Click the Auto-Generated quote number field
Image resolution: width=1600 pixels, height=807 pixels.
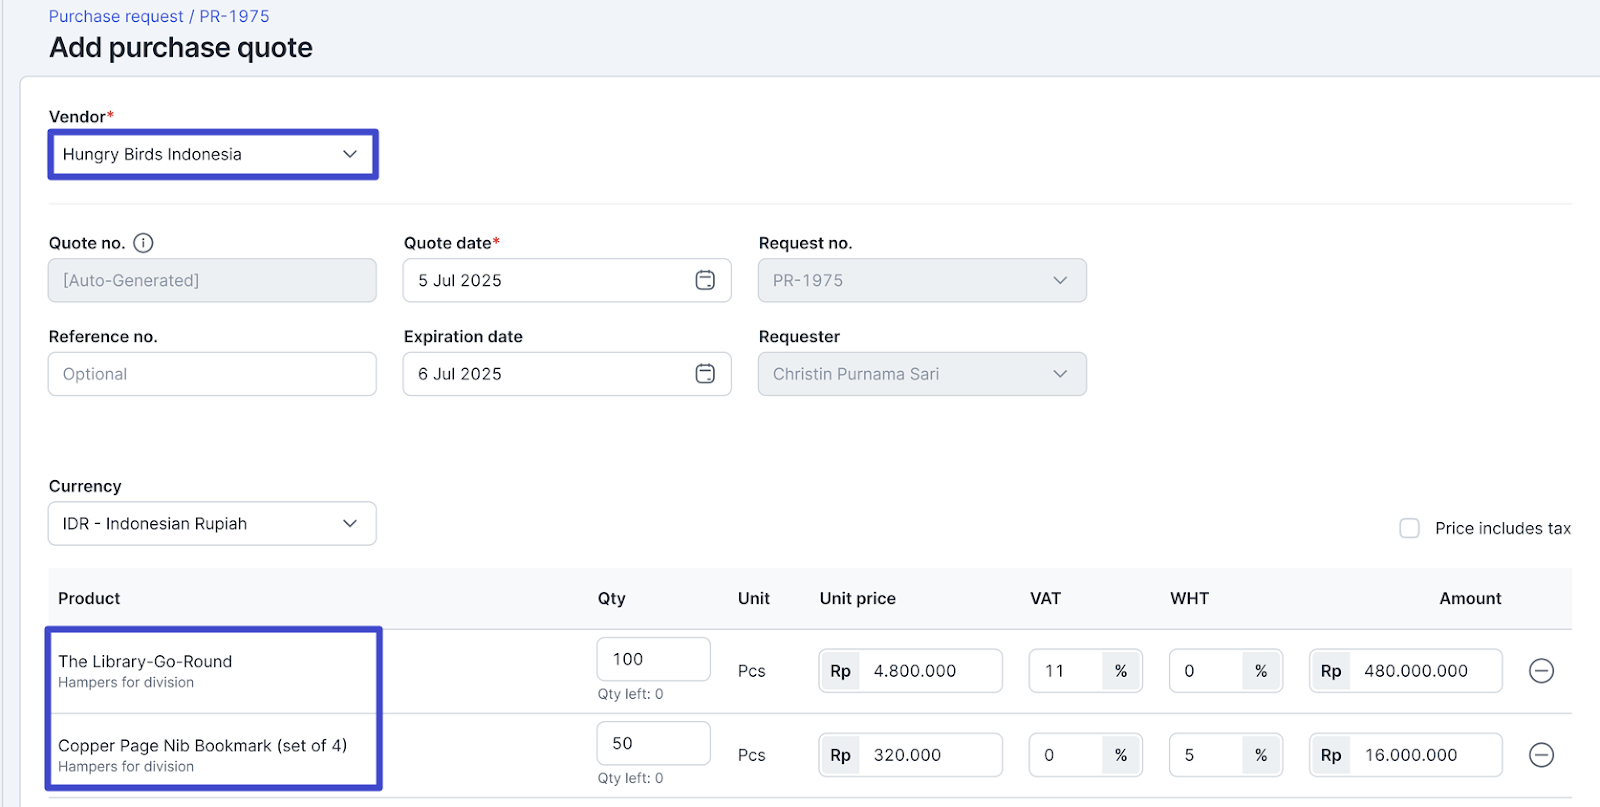(212, 281)
